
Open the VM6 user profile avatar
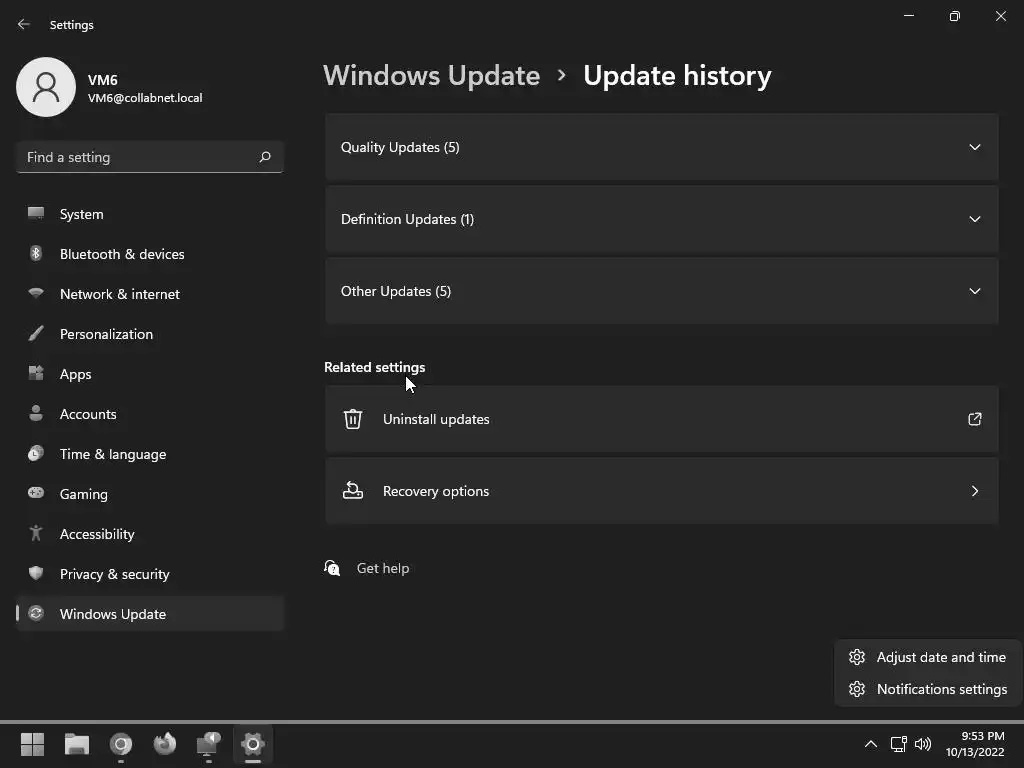(46, 87)
